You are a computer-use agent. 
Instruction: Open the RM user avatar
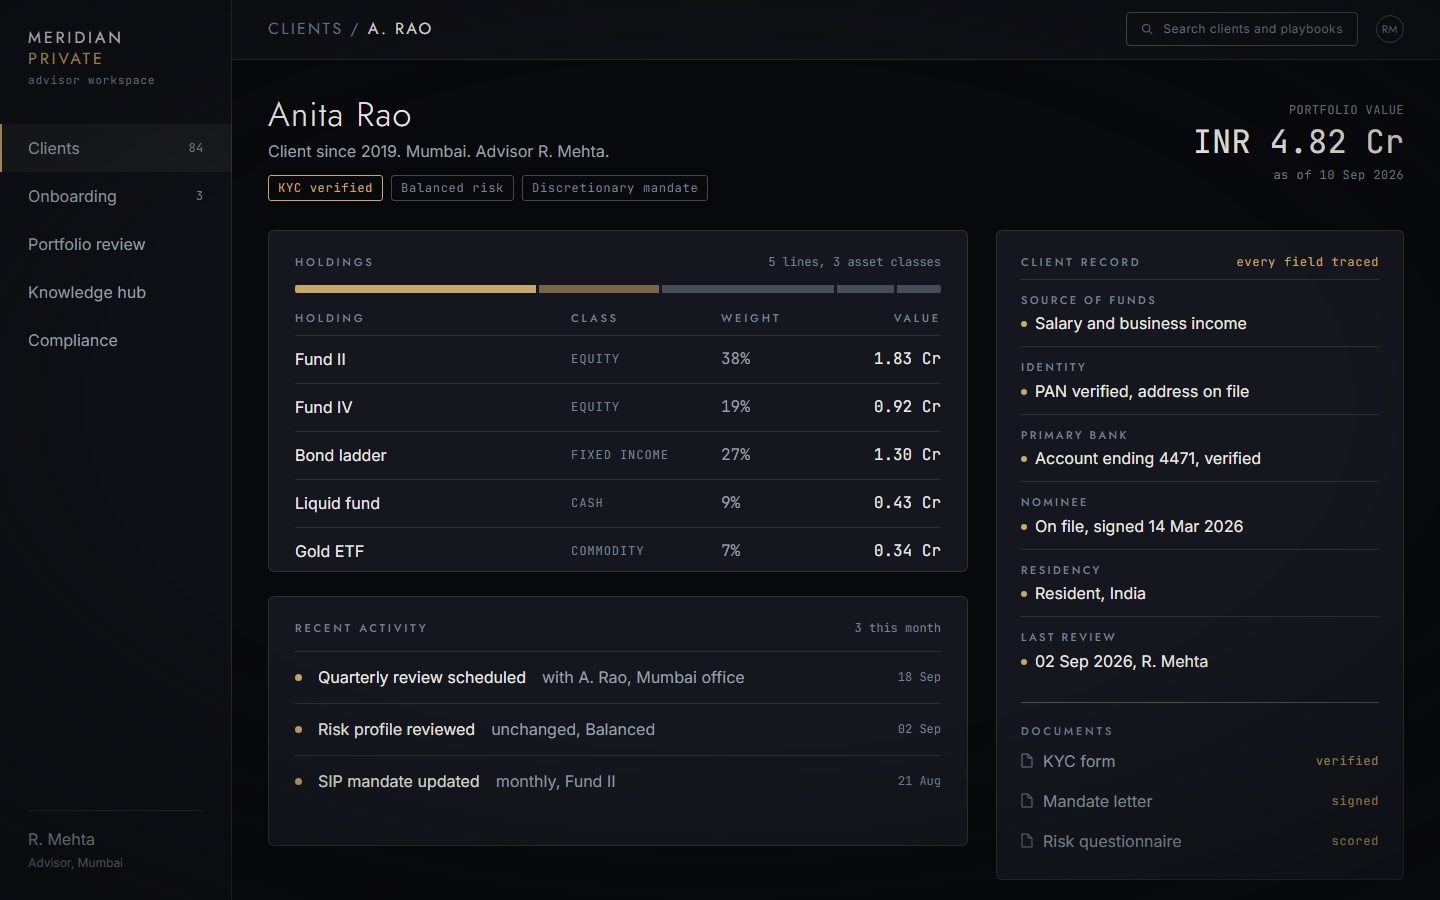(1389, 29)
